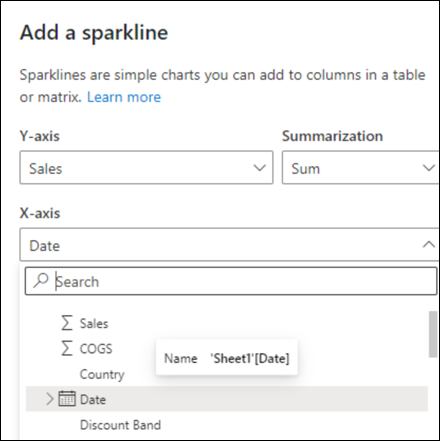
Task: Click the Date value in the X-axis box
Action: 45,246
